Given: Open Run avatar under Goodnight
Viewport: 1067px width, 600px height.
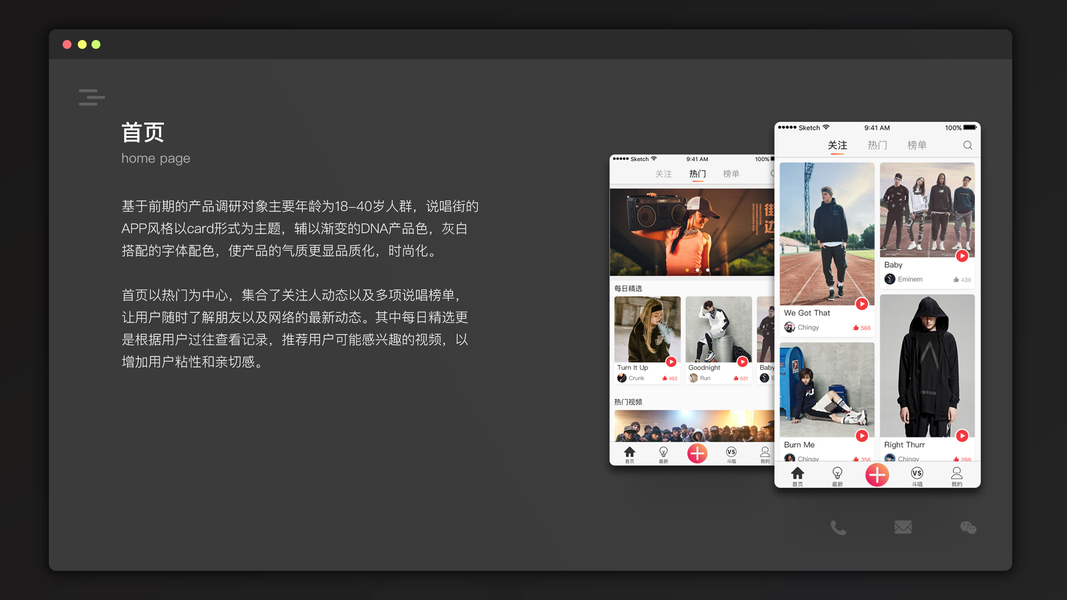Looking at the screenshot, I should [x=693, y=378].
